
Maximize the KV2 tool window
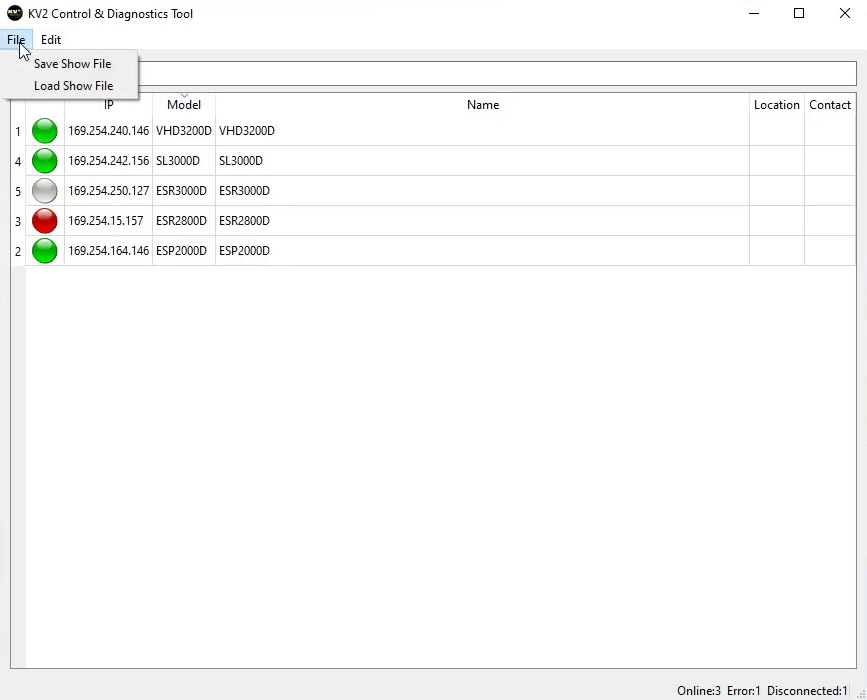coord(799,13)
